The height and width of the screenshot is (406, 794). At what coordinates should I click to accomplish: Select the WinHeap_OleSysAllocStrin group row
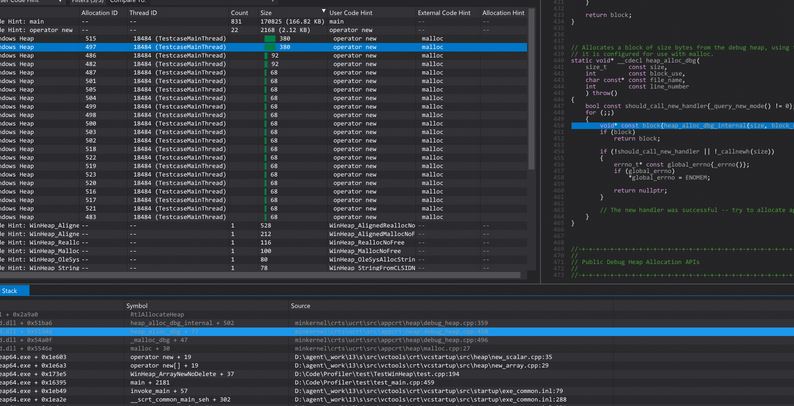tap(263, 259)
